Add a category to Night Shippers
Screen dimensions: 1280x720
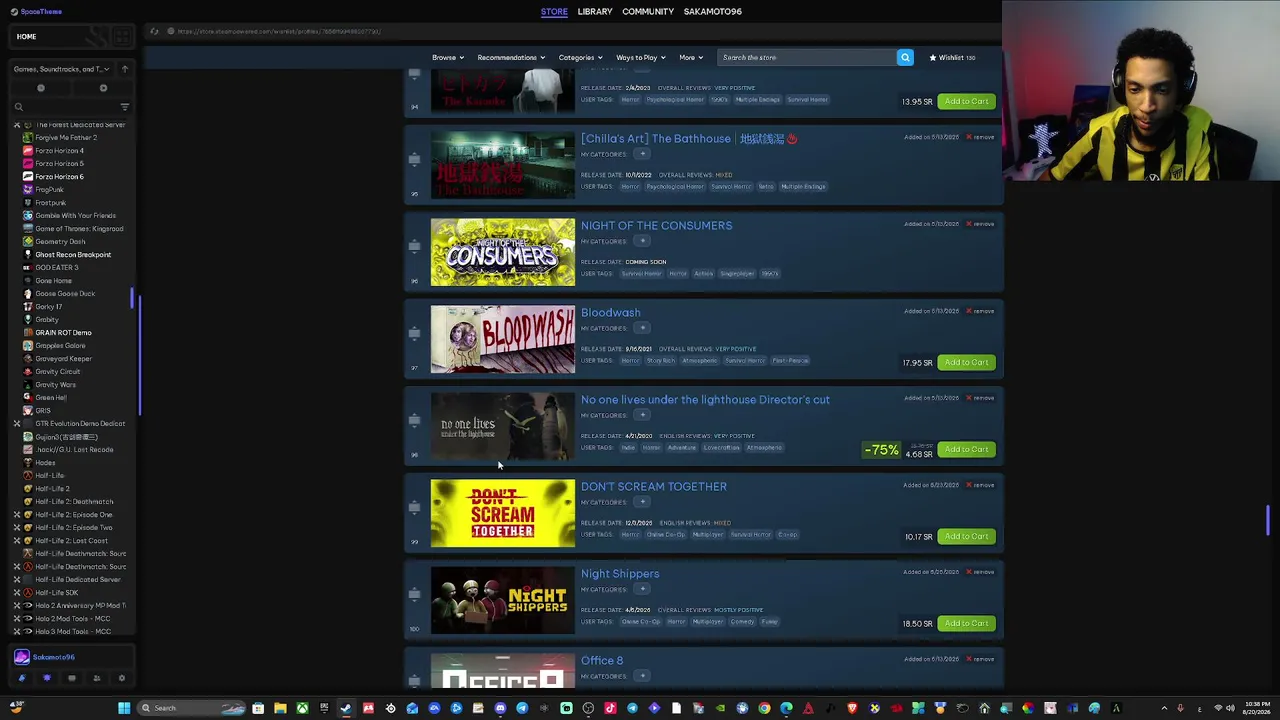coord(642,589)
